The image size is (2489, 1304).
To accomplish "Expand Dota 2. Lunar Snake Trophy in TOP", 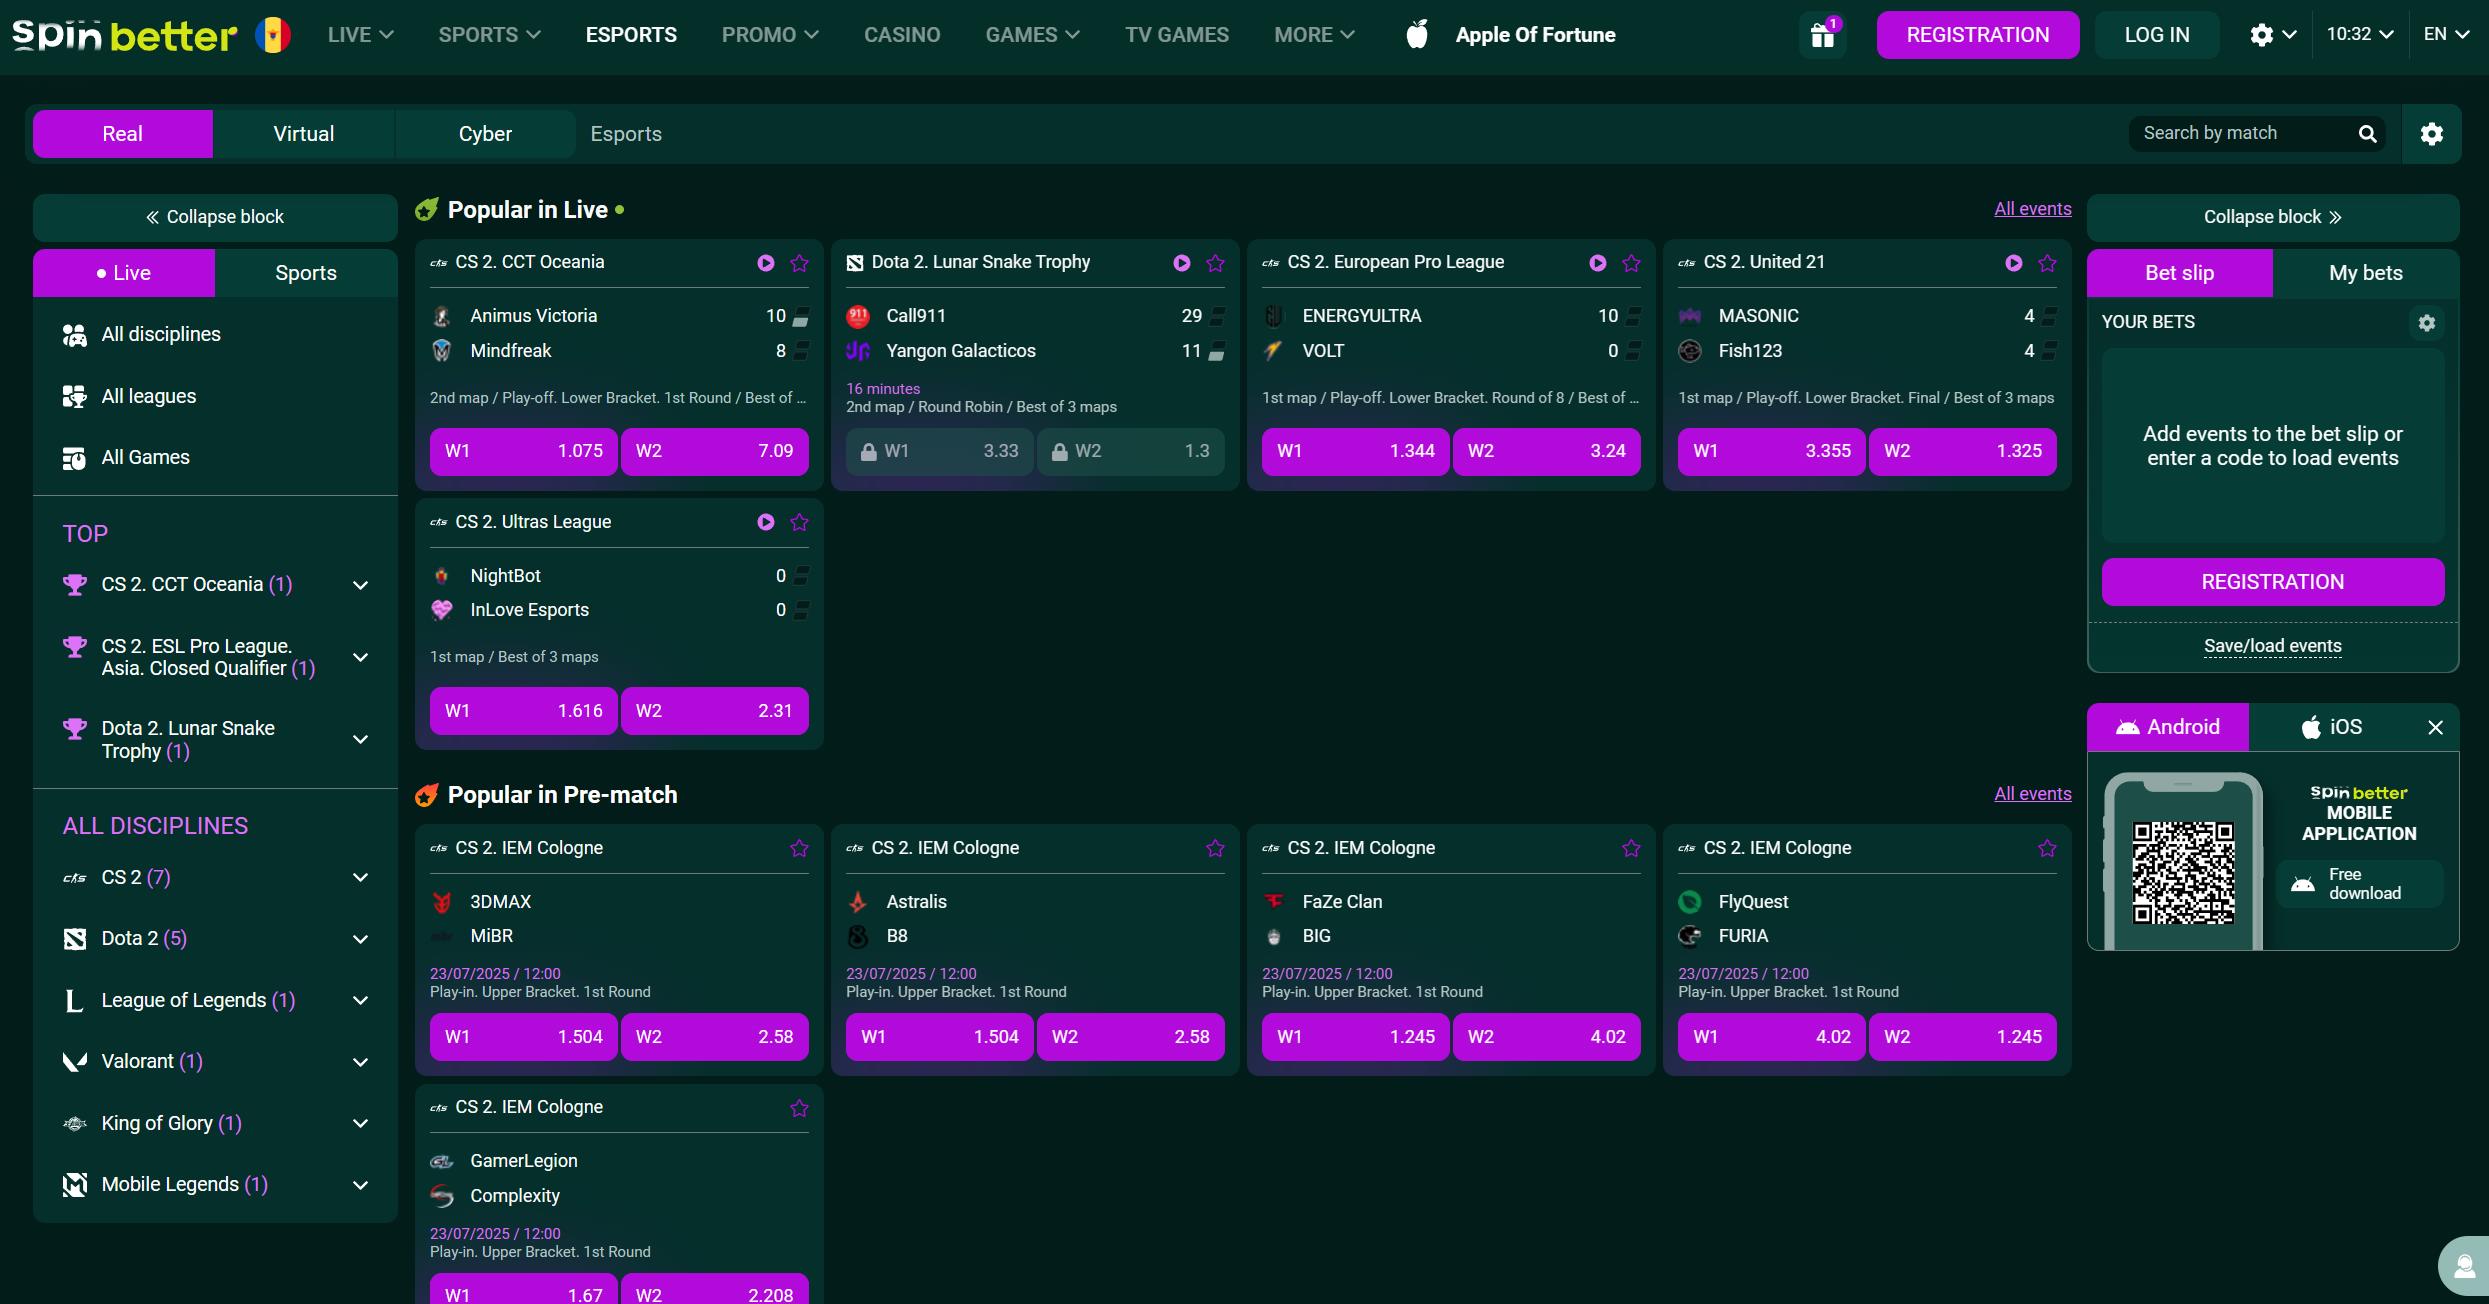I will click(x=361, y=739).
